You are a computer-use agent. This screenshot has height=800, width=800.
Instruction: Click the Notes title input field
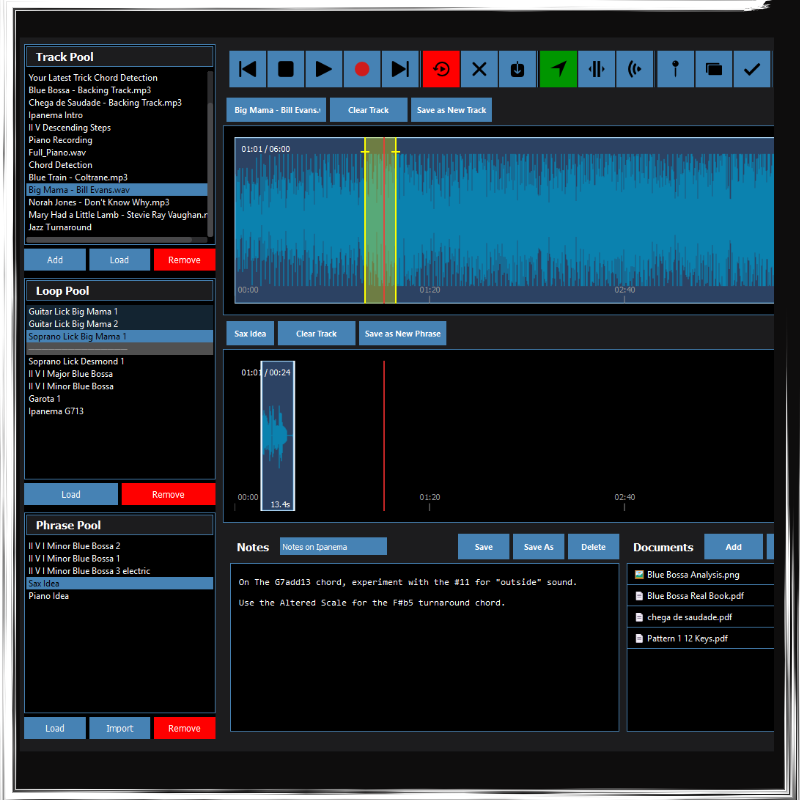[x=332, y=547]
